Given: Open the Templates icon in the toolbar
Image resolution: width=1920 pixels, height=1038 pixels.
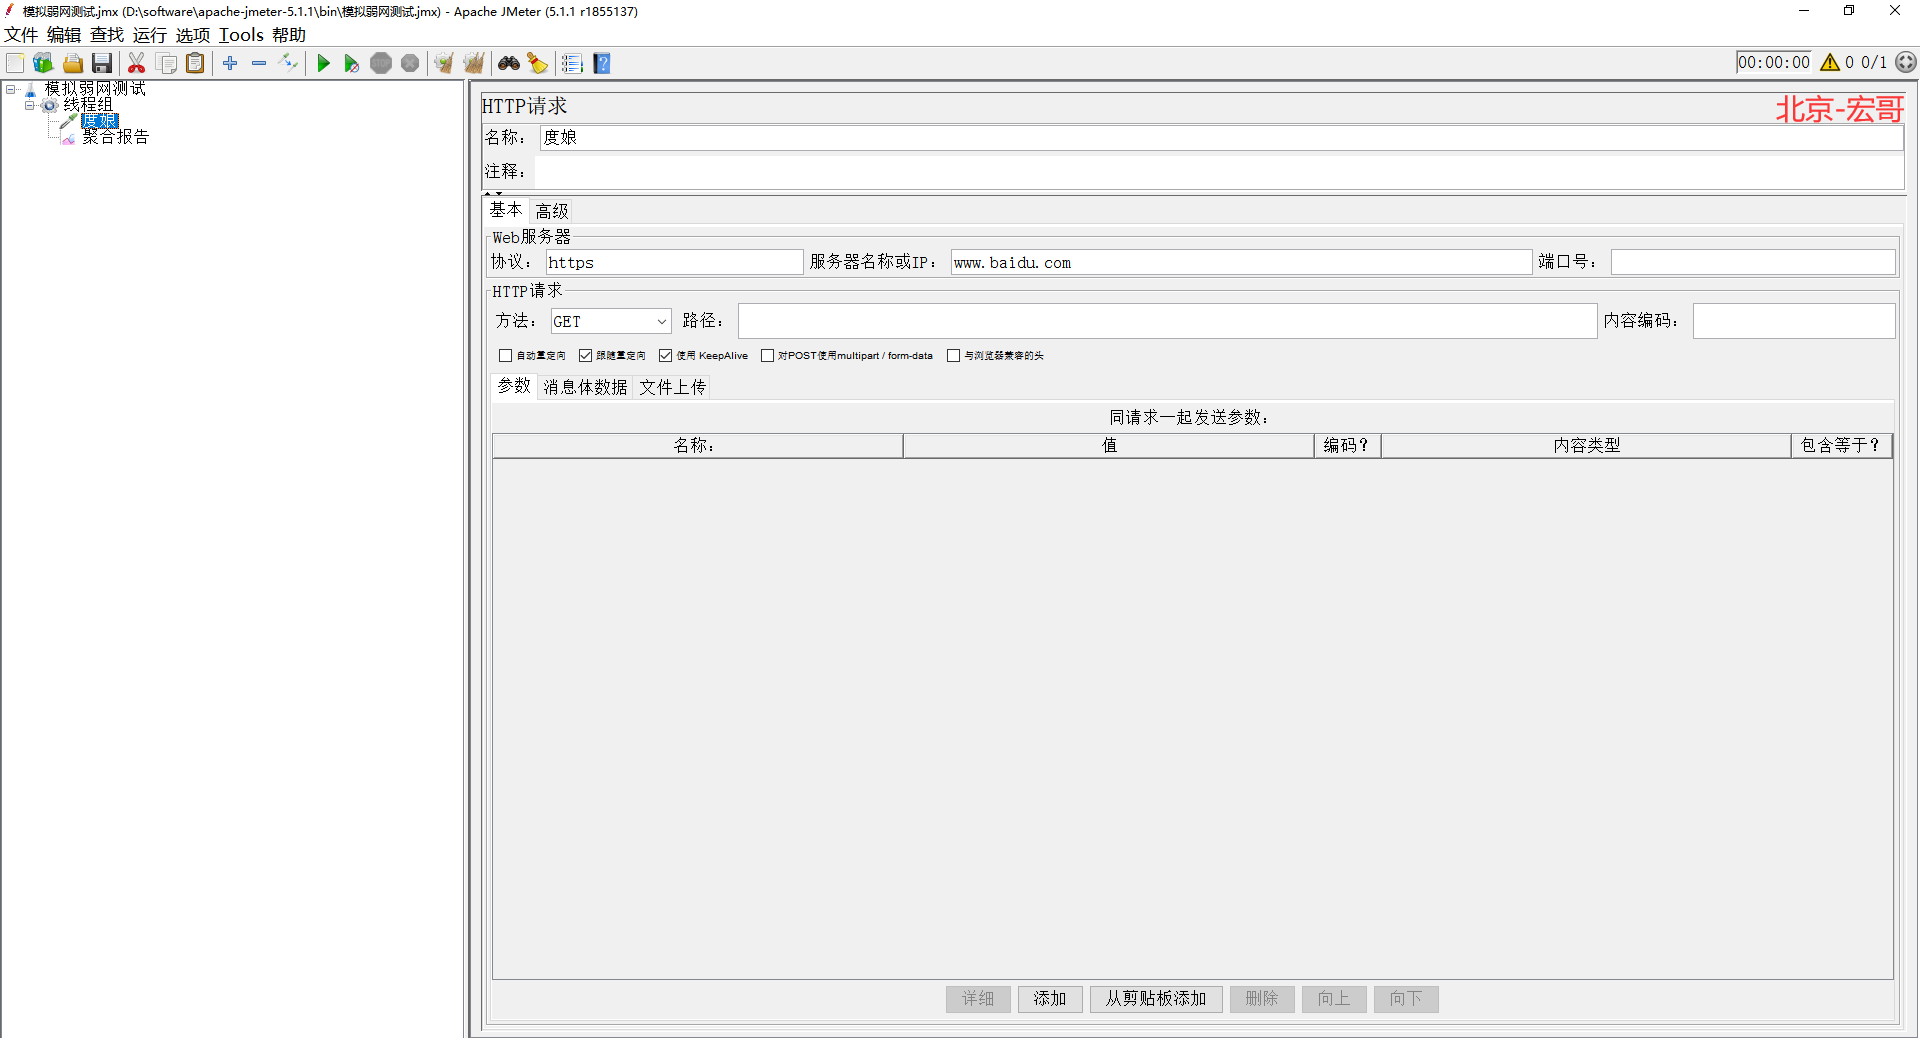Looking at the screenshot, I should pyautogui.click(x=43, y=63).
